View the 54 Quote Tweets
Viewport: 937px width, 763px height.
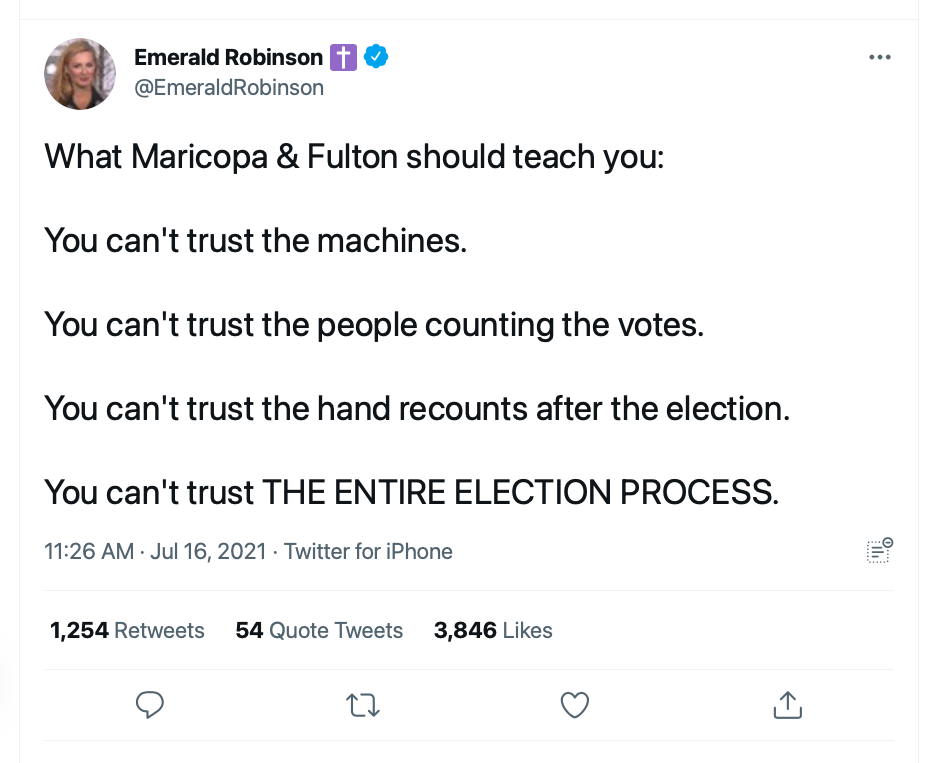[x=319, y=630]
